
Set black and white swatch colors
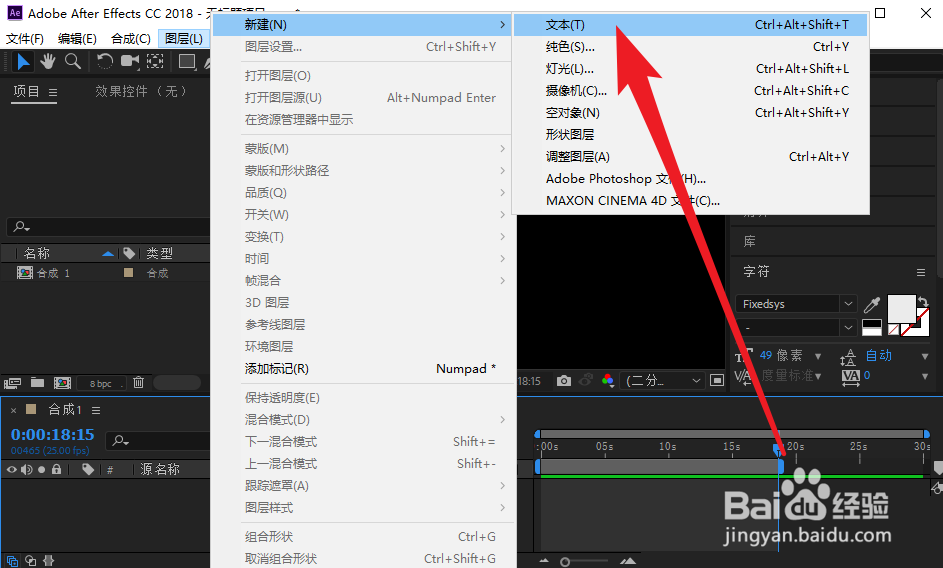tap(871, 327)
